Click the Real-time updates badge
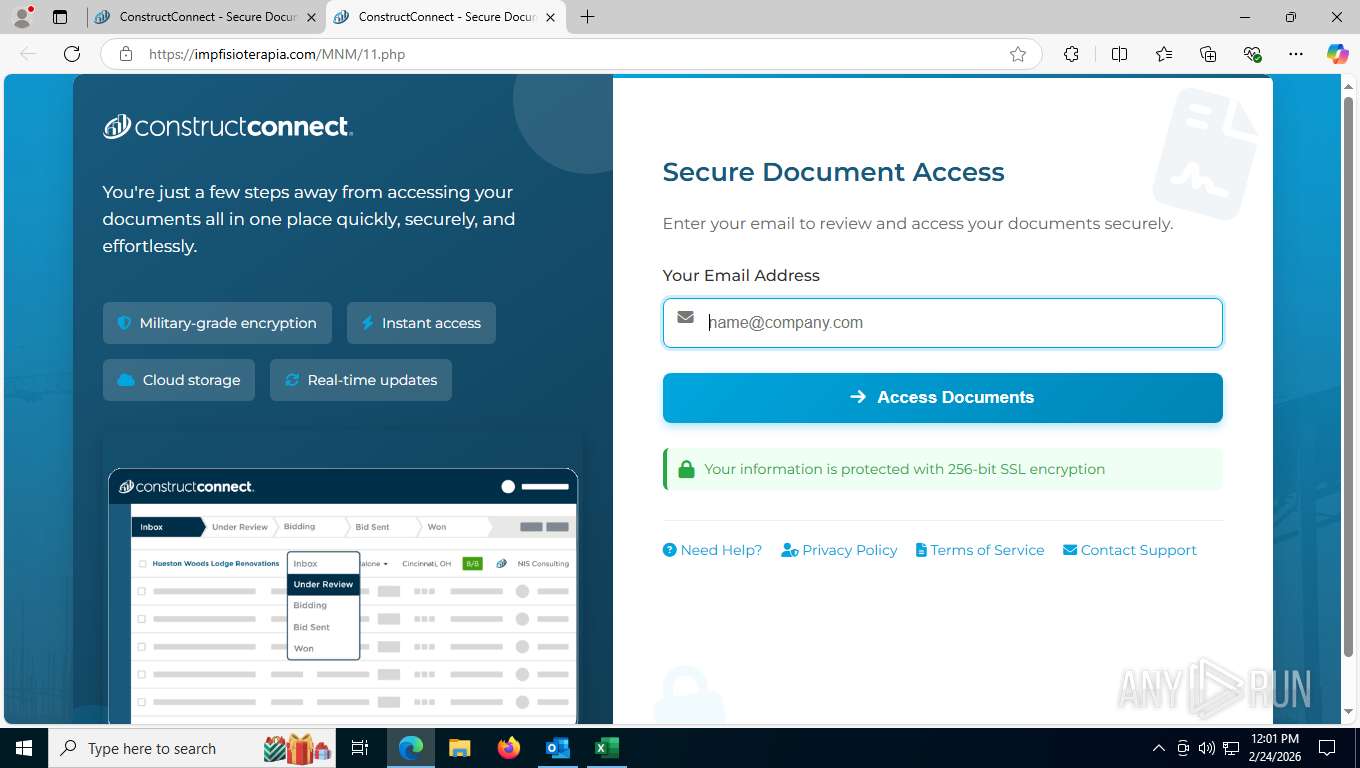1360x768 pixels. coord(361,380)
